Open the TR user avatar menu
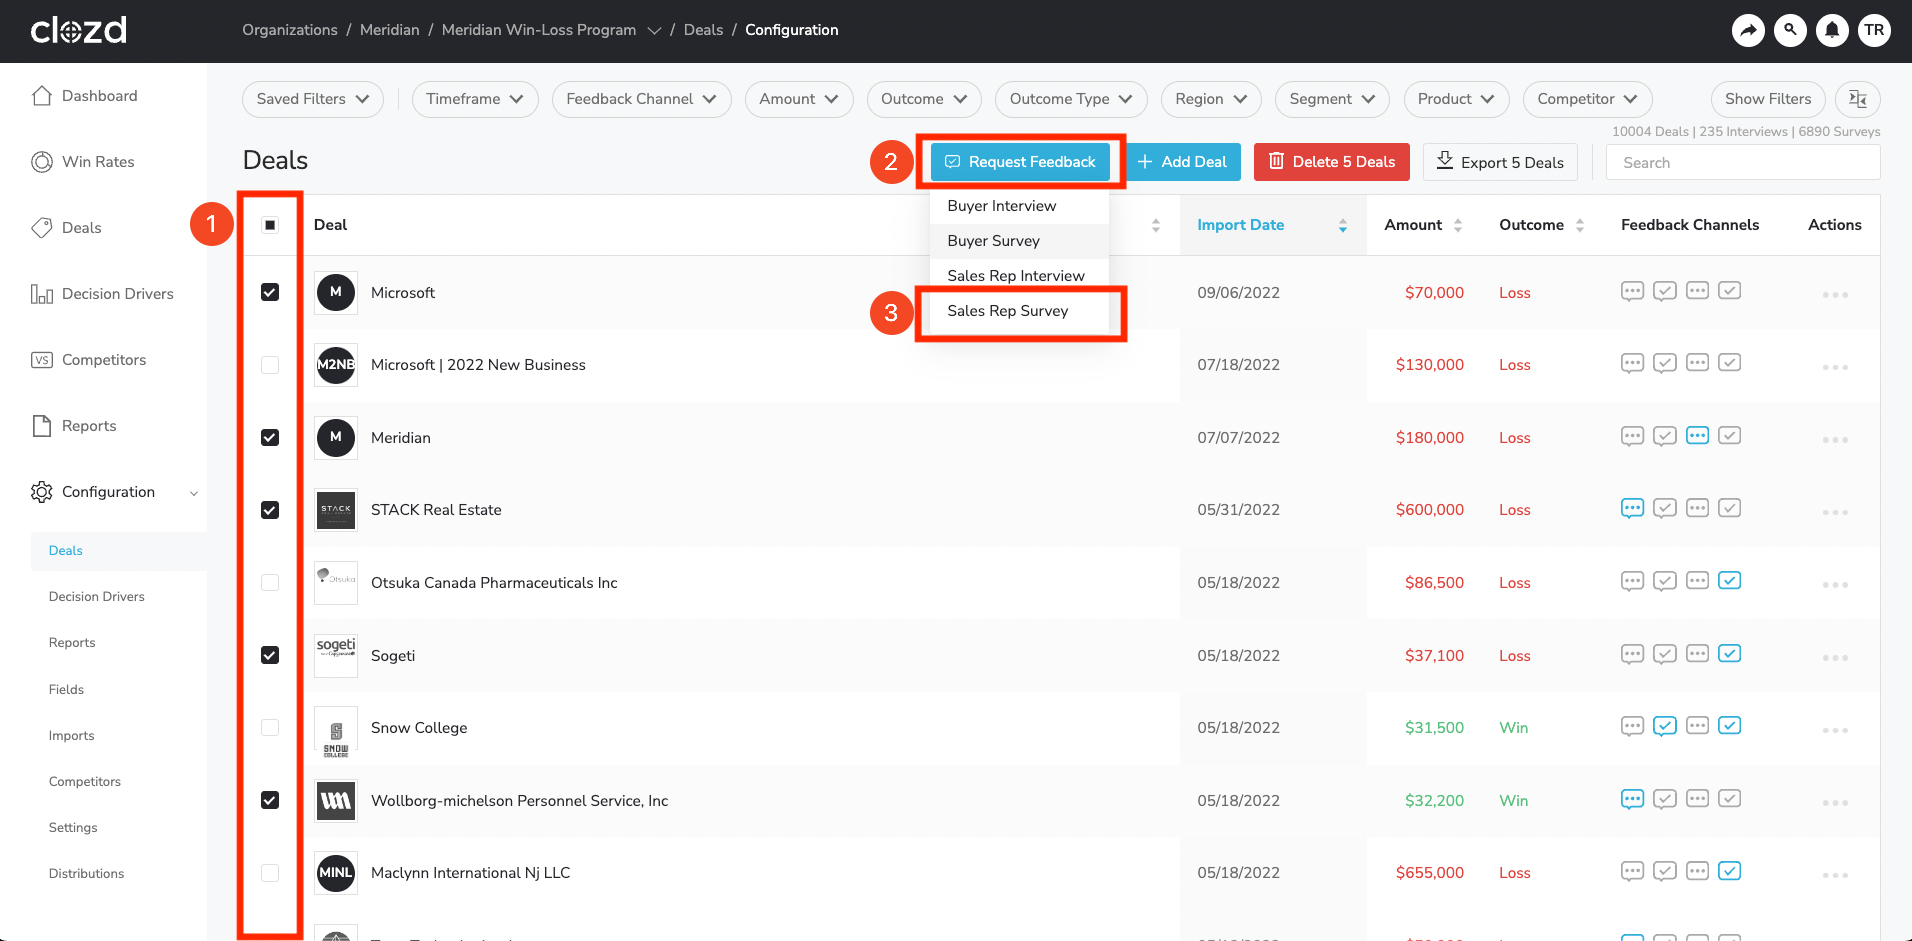Image resolution: width=1912 pixels, height=941 pixels. 1874,30
